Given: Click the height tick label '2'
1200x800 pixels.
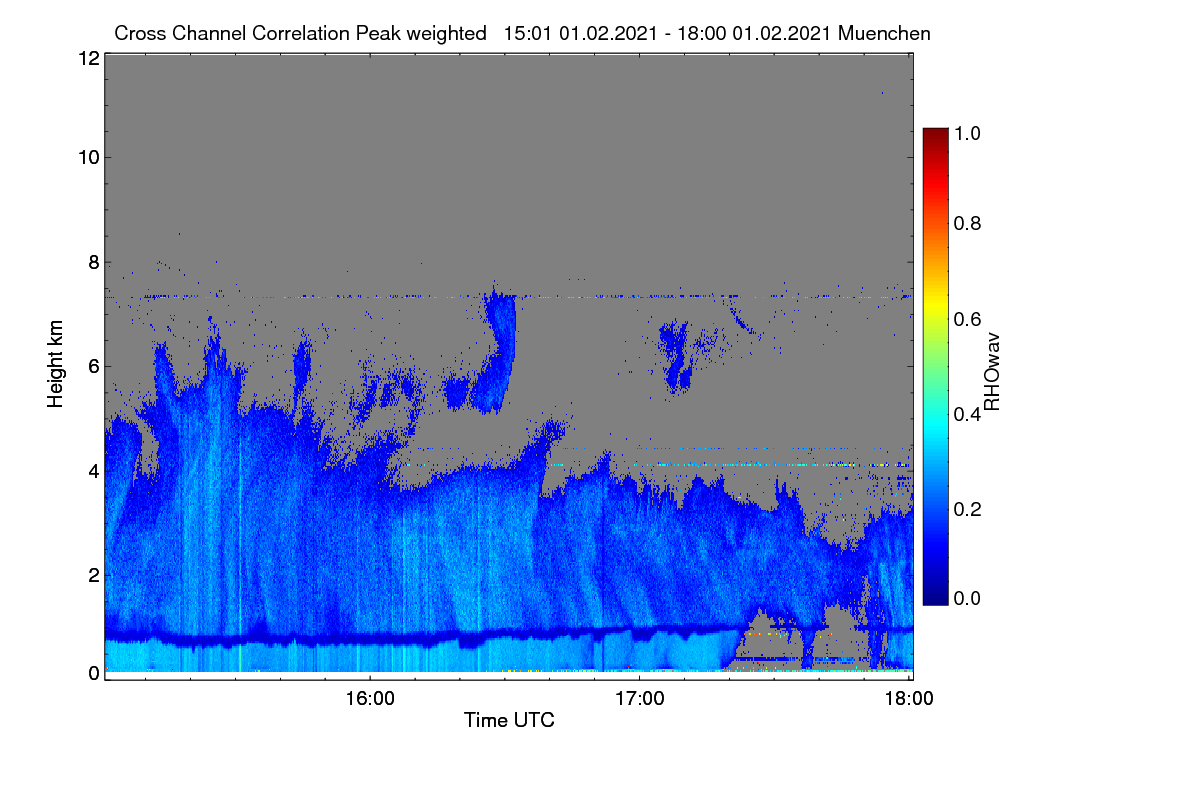Looking at the screenshot, I should [93, 574].
